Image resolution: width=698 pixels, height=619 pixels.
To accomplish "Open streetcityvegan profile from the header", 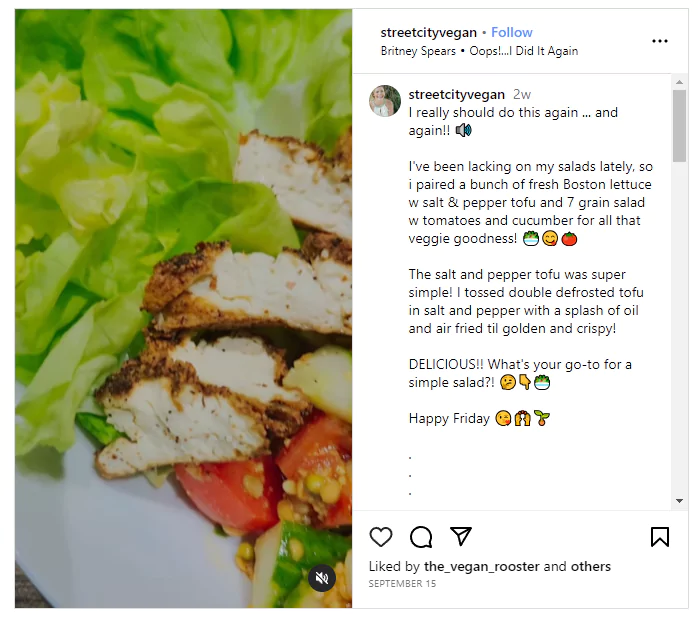I will (429, 33).
